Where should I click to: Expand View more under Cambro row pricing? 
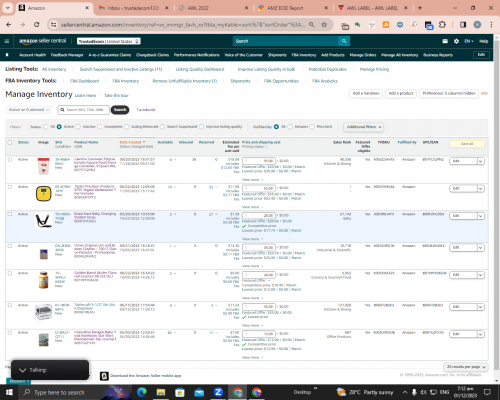click(x=252, y=180)
